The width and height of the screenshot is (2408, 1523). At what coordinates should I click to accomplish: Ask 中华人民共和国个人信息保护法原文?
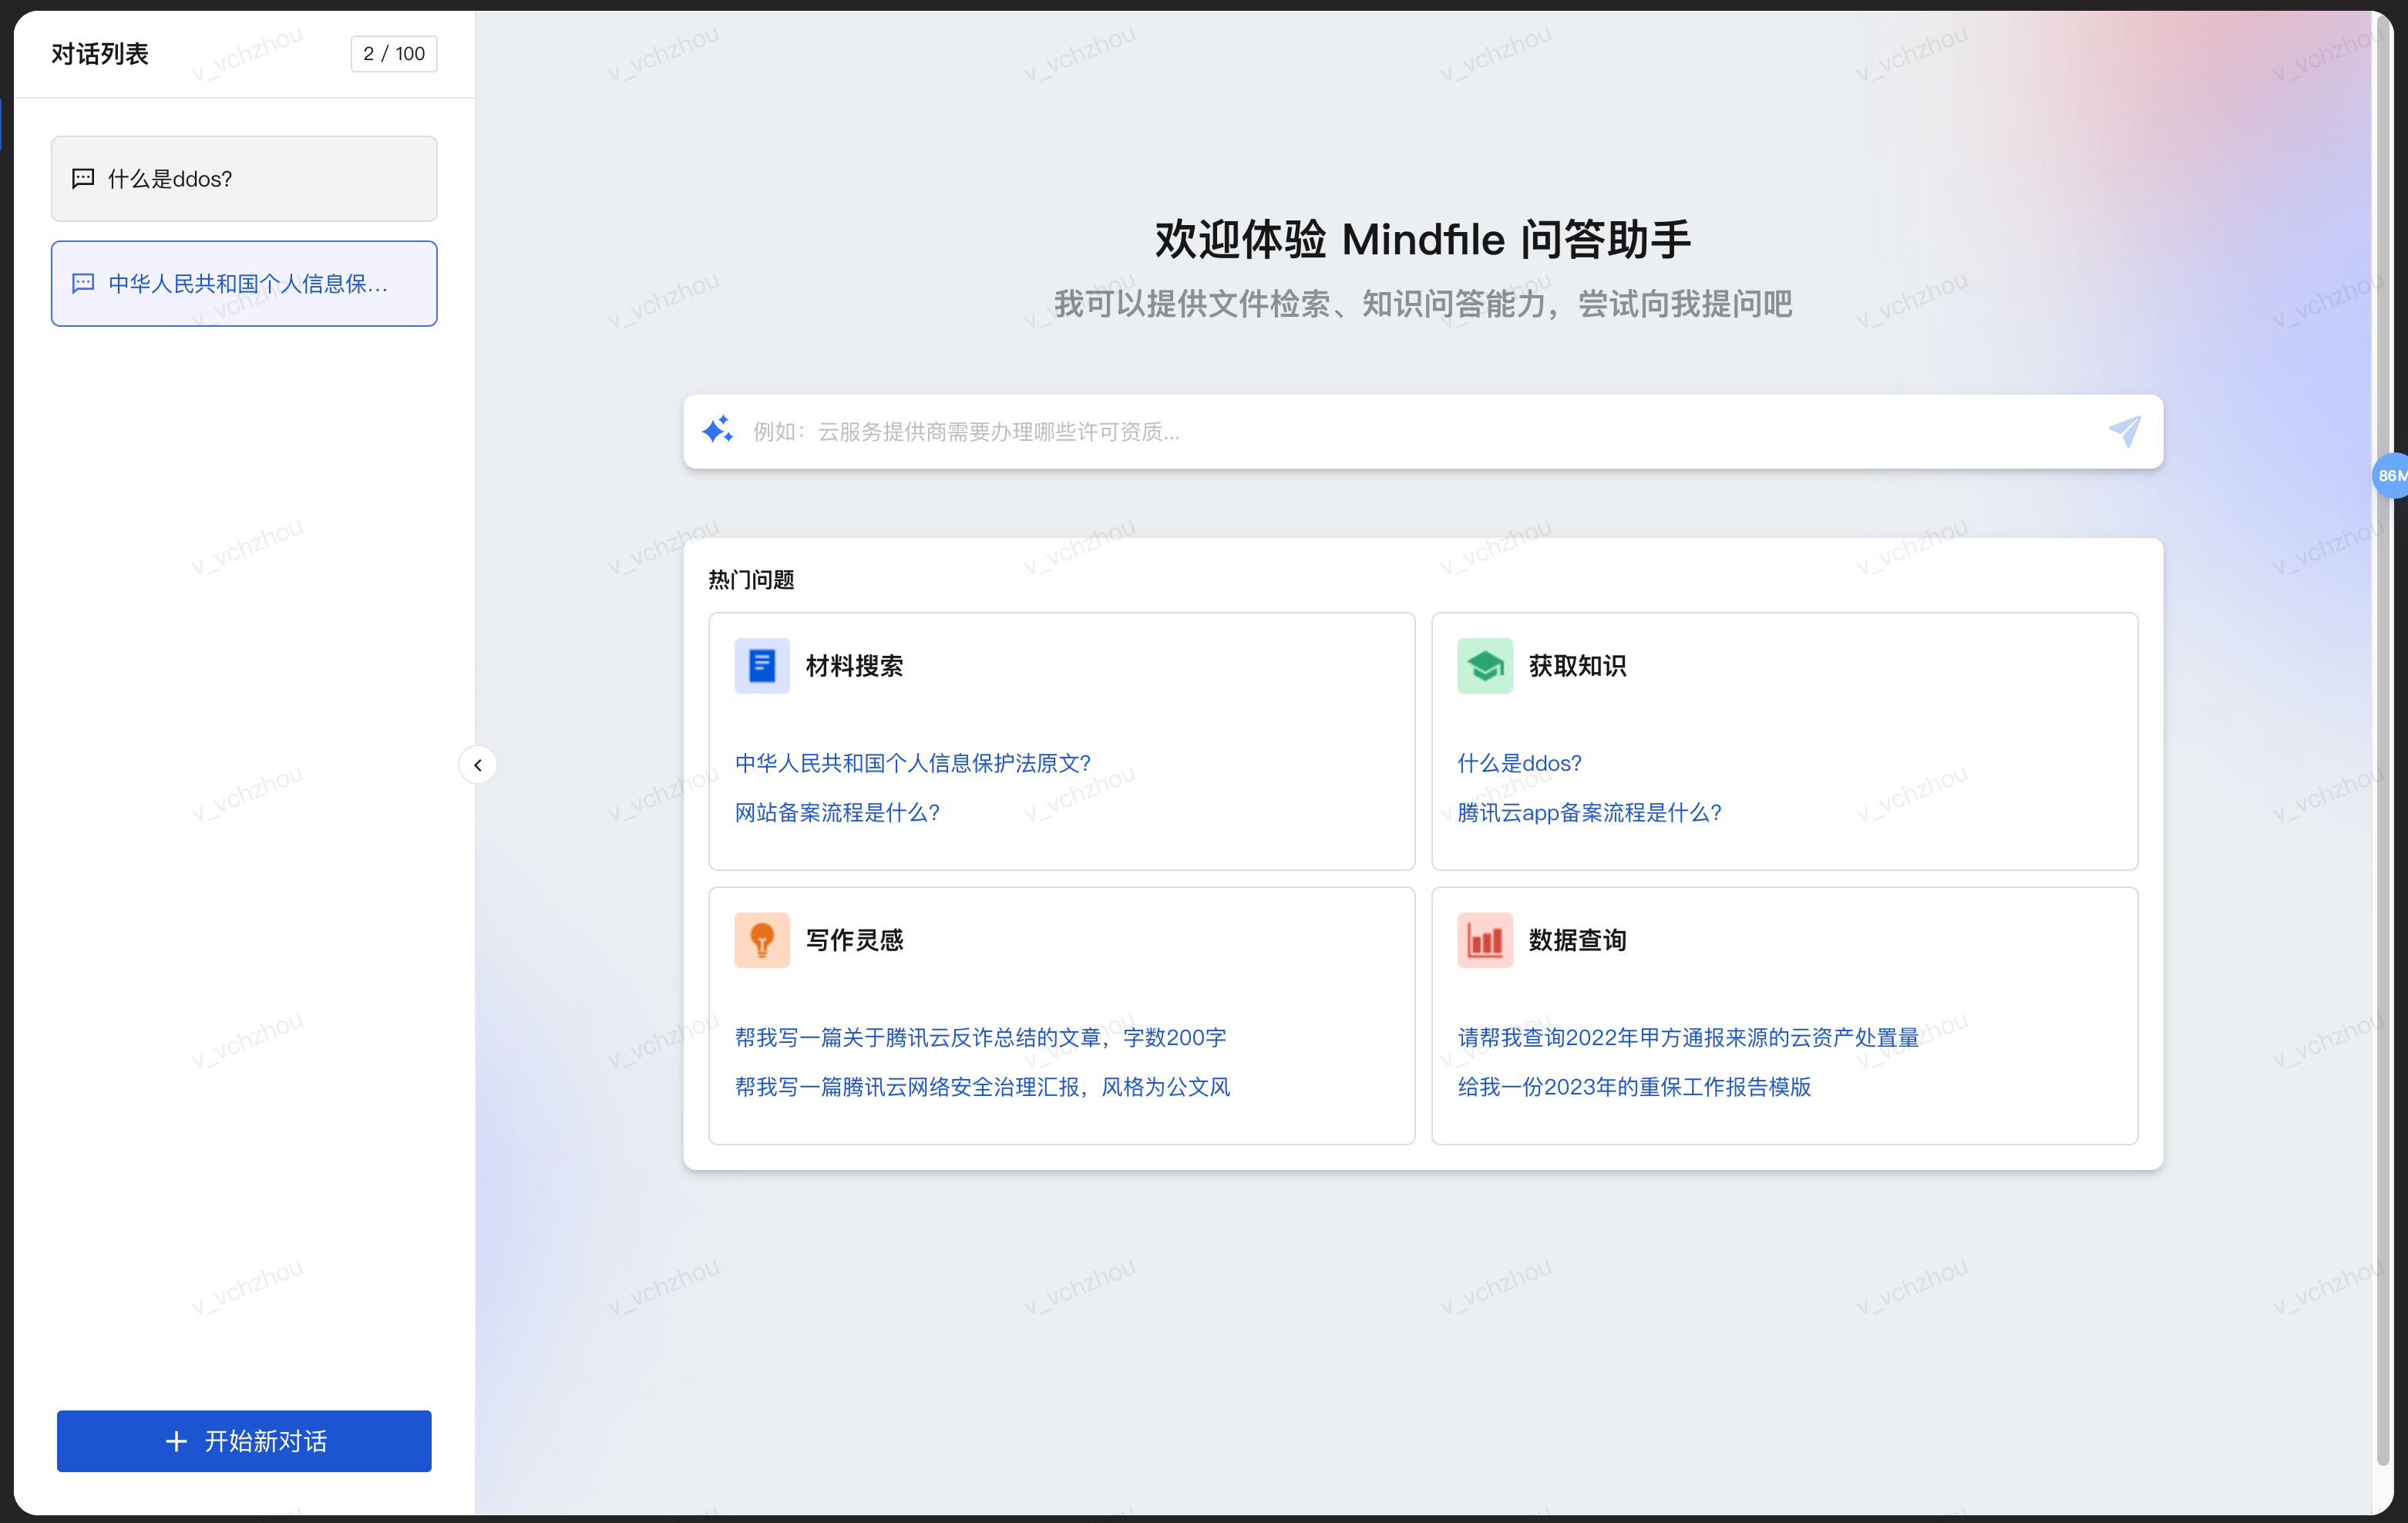[913, 763]
